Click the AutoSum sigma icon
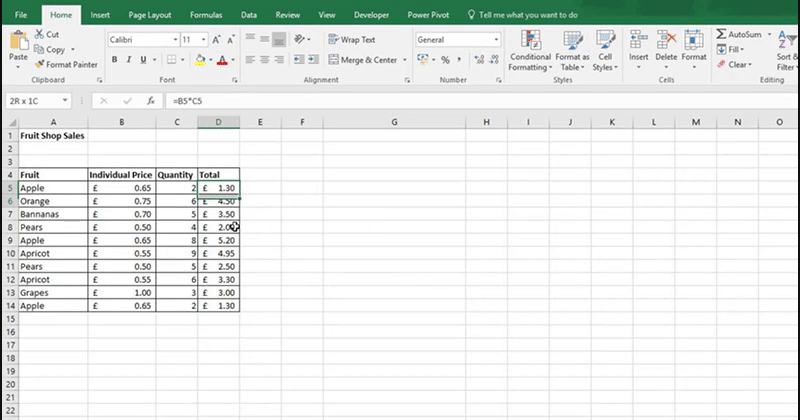Image resolution: width=800 pixels, height=420 pixels. coord(721,34)
